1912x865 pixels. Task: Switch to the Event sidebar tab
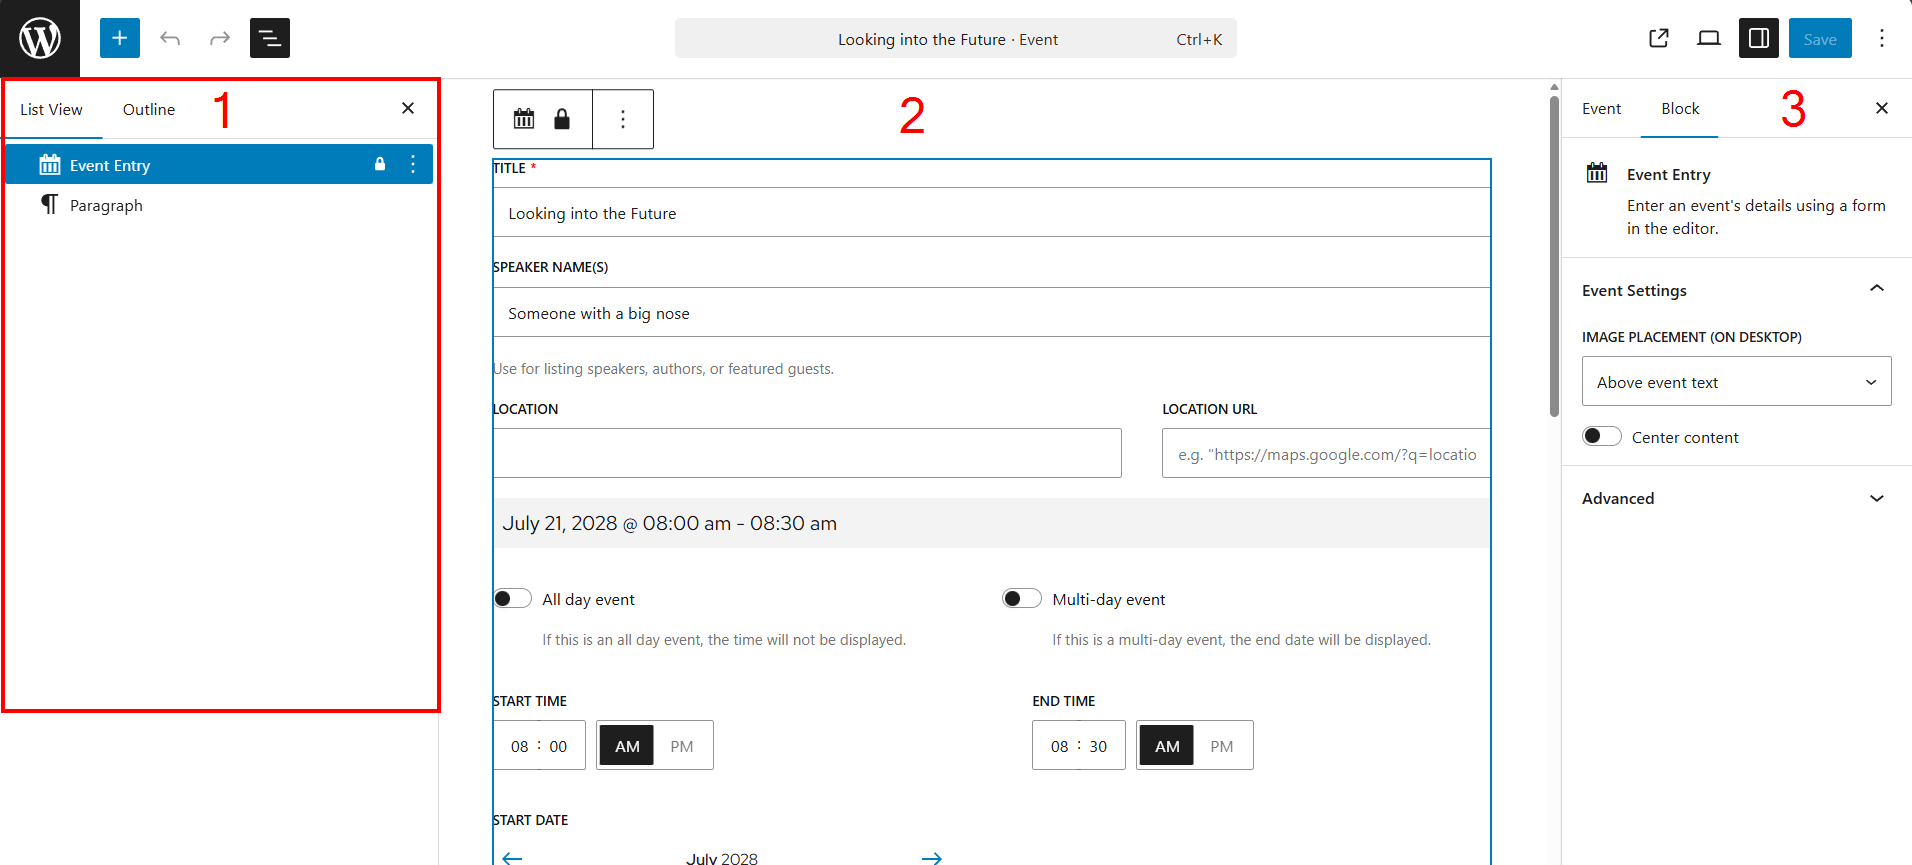click(1601, 108)
